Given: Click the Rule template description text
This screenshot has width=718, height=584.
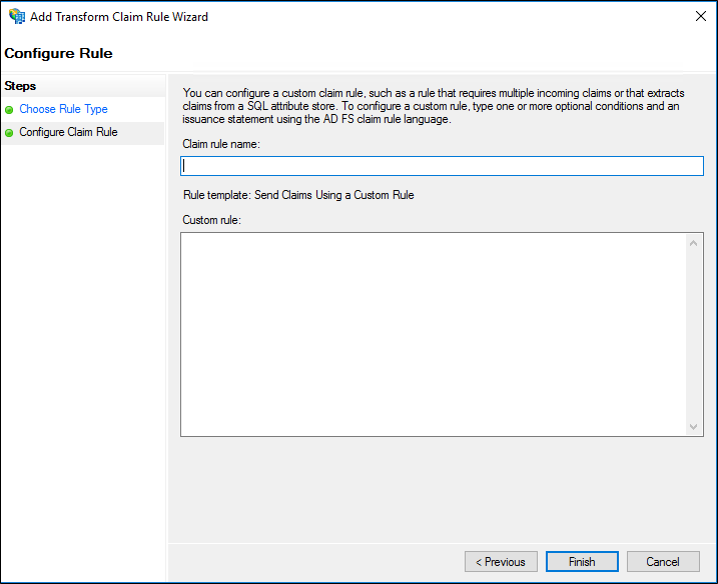Looking at the screenshot, I should (x=298, y=195).
